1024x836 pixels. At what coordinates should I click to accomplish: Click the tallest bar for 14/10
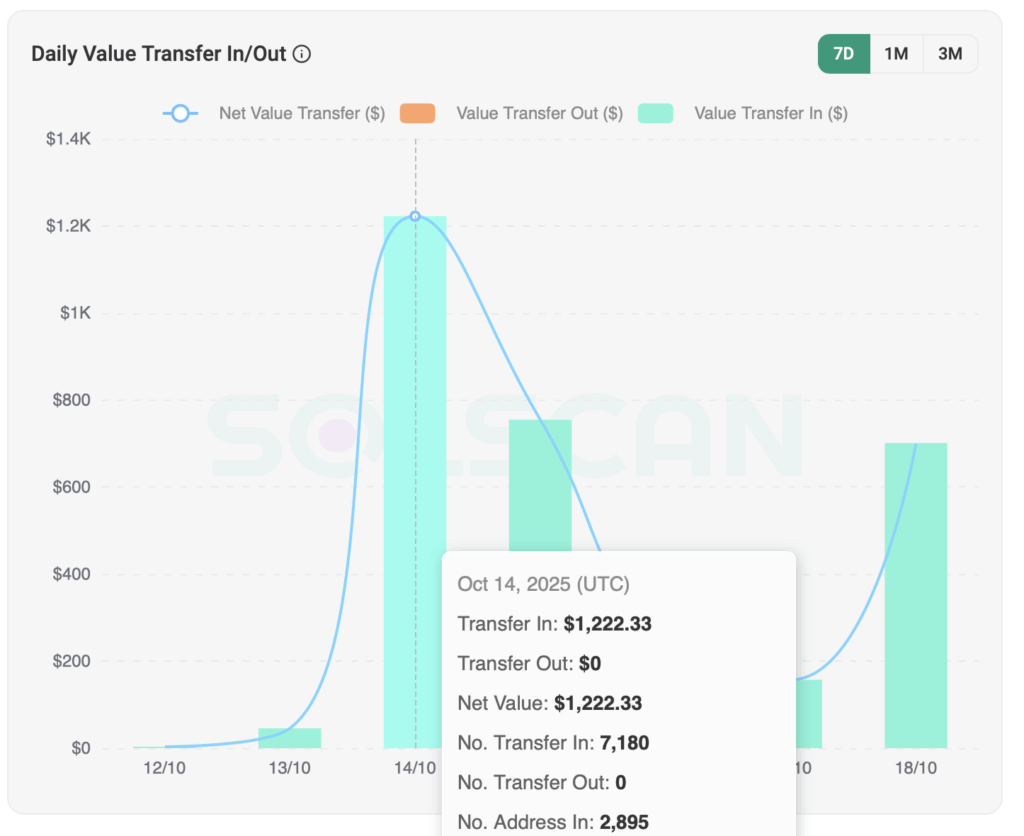(415, 400)
